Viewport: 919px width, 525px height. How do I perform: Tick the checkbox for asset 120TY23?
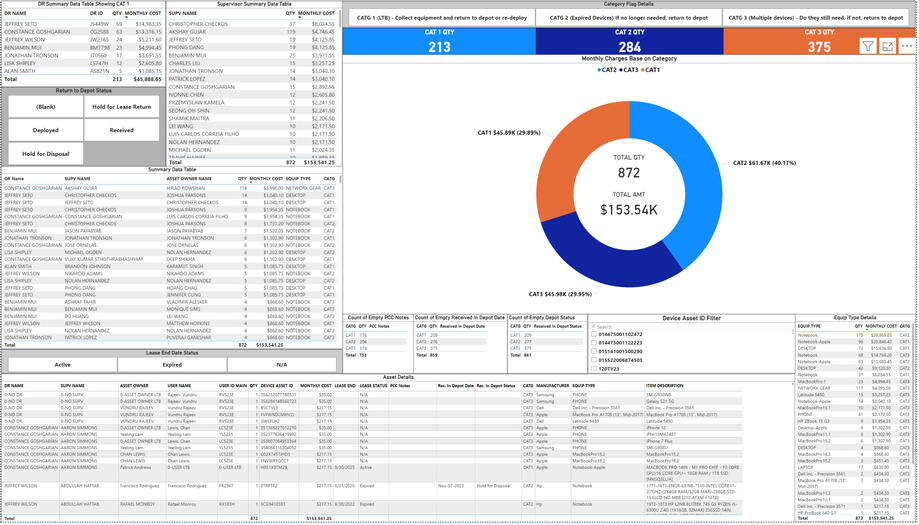594,369
